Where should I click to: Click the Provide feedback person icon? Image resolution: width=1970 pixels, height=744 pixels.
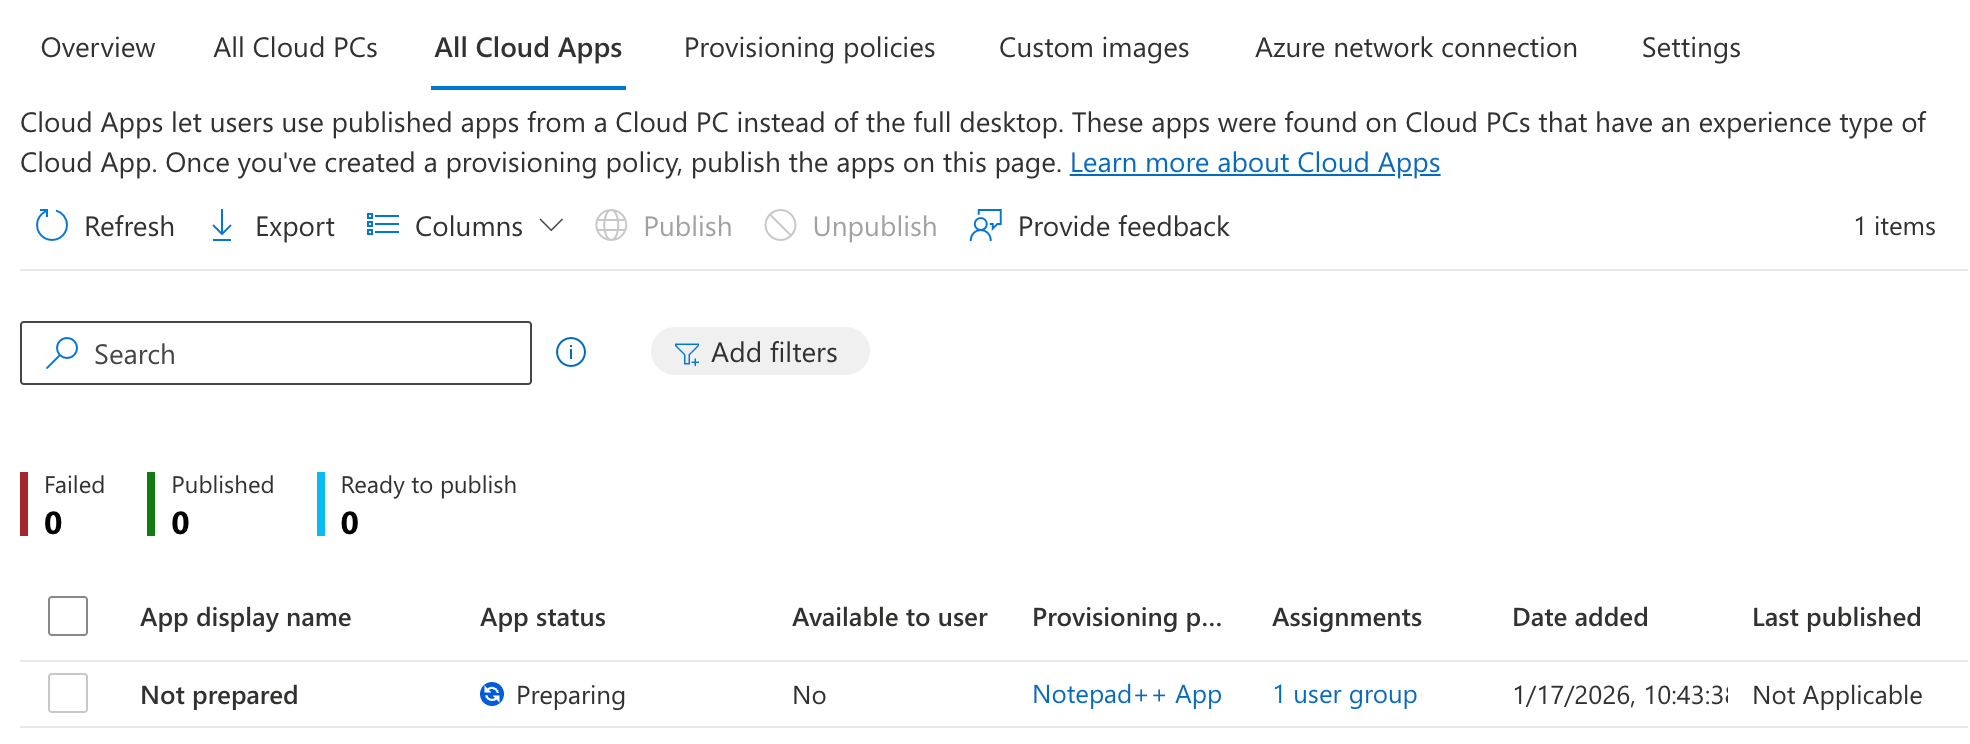tap(985, 226)
